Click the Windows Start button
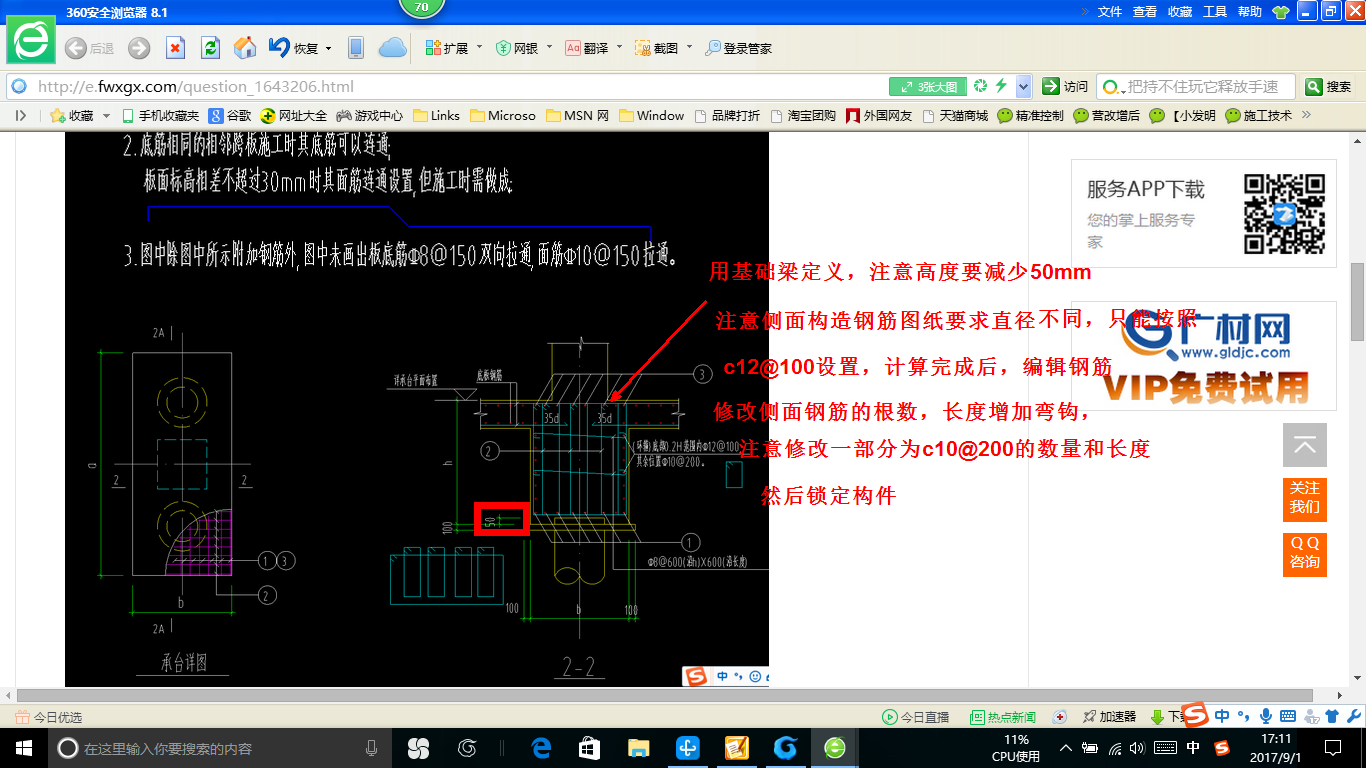The width and height of the screenshot is (1366, 768). pyautogui.click(x=23, y=748)
